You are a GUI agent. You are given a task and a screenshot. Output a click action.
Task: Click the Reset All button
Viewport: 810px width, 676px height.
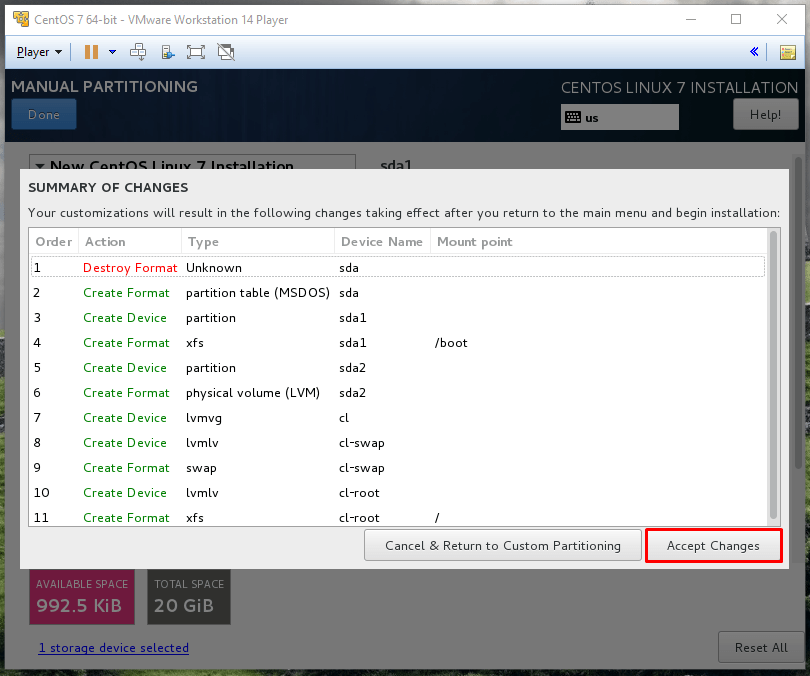[x=761, y=648]
